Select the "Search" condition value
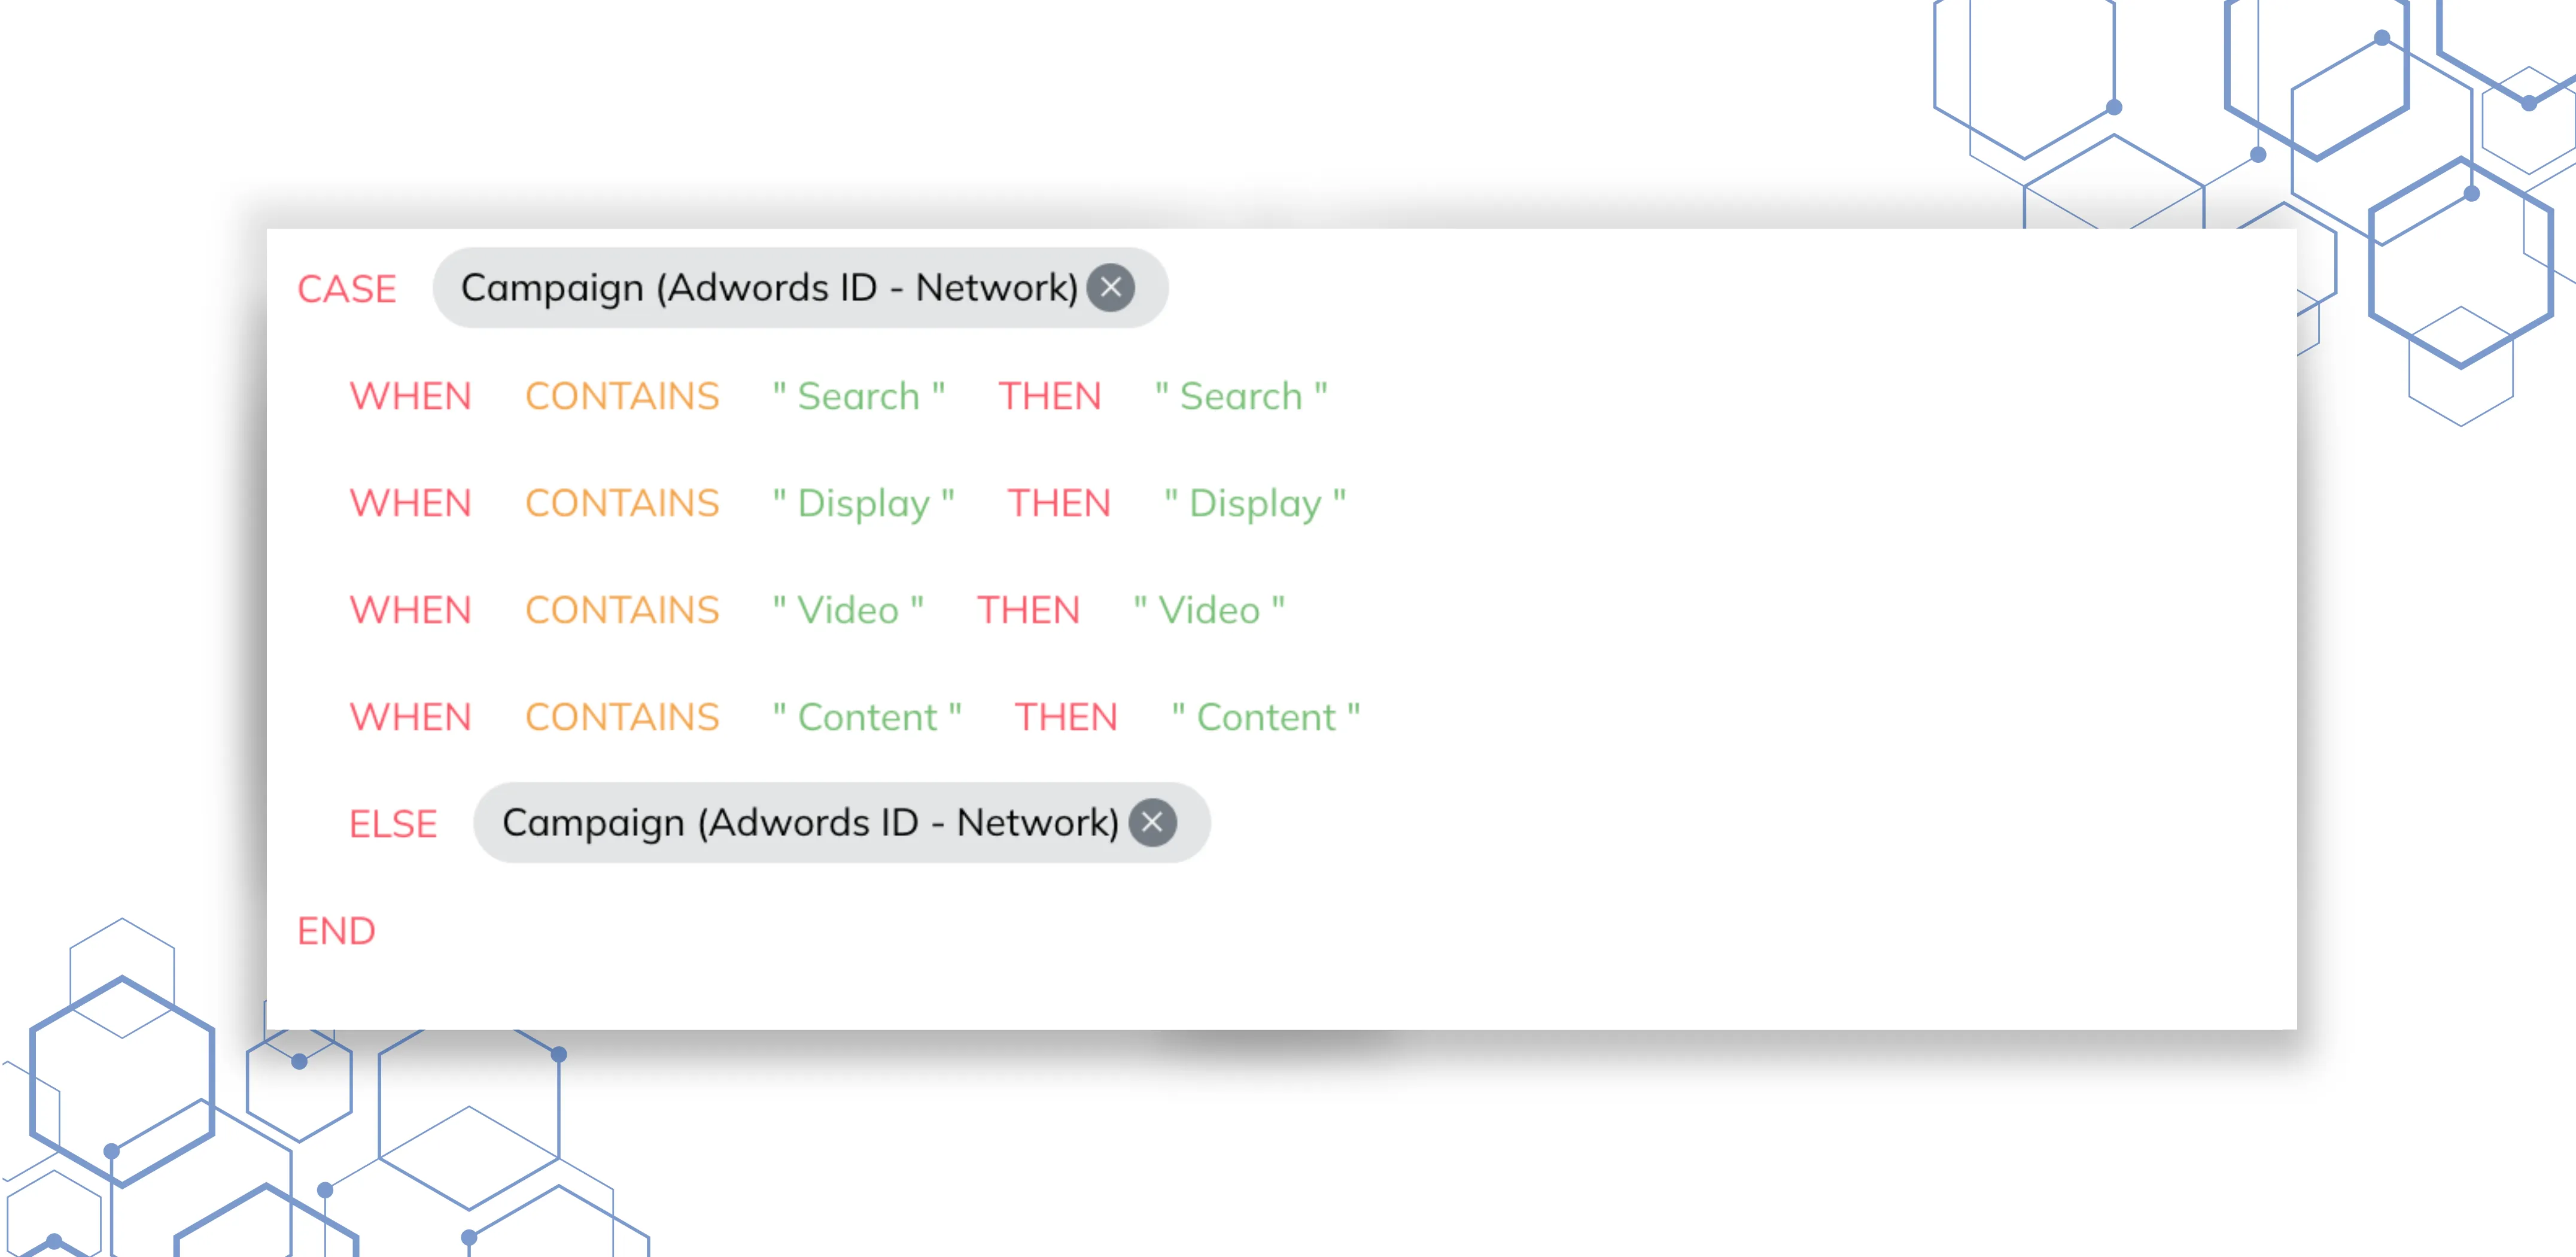The image size is (2576, 1257). 858,396
